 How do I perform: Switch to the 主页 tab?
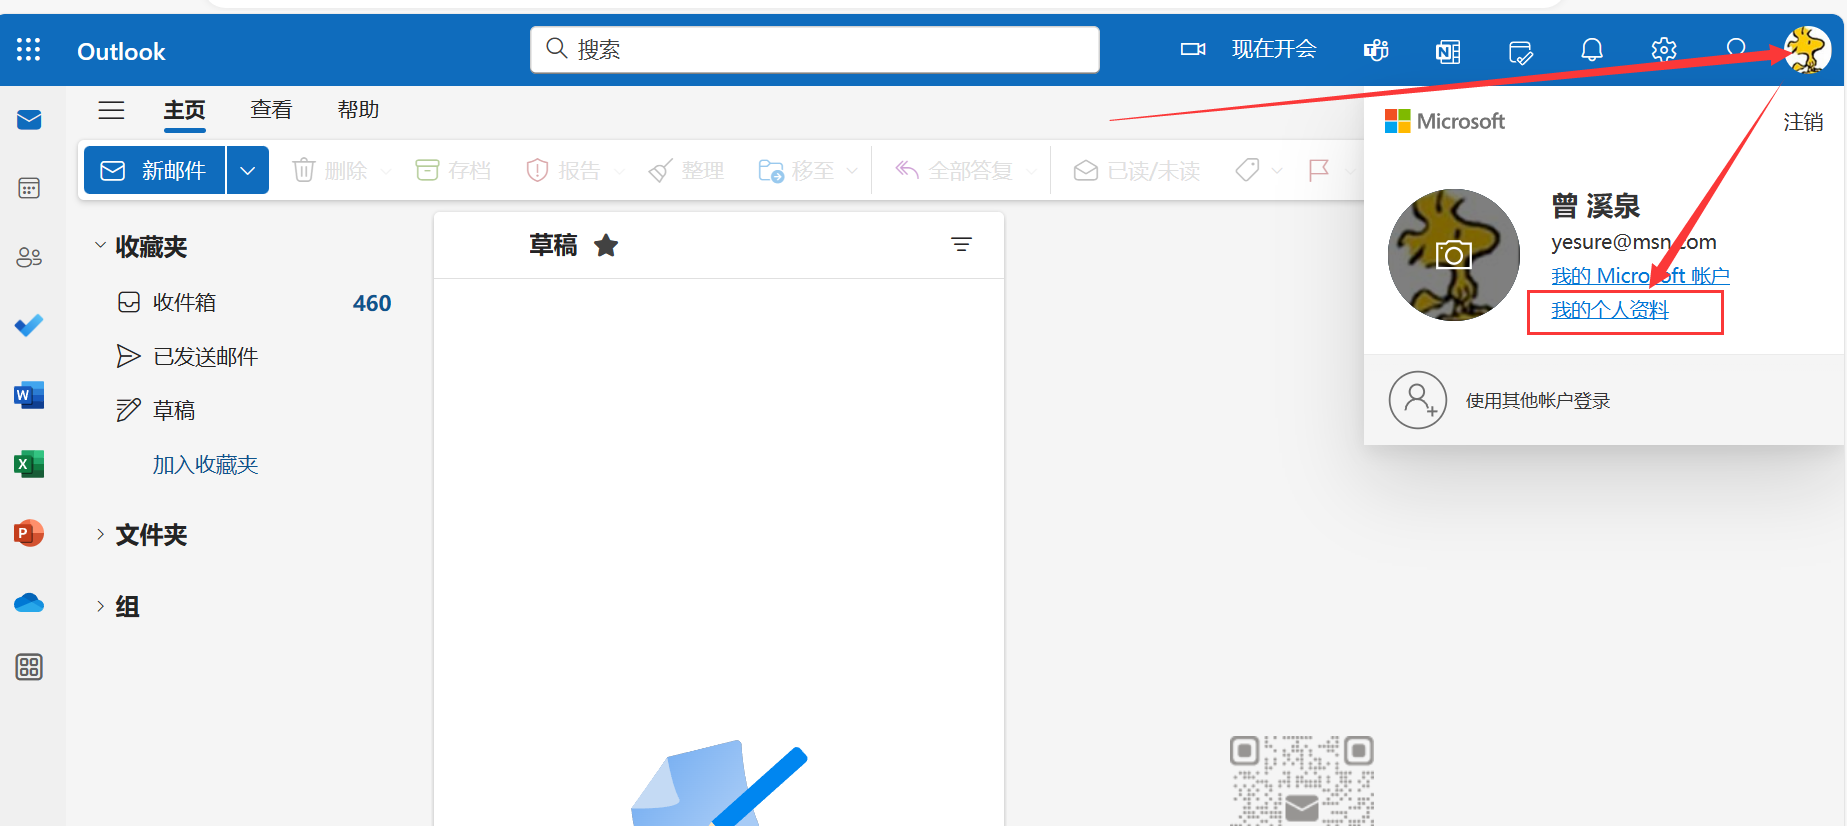click(x=185, y=110)
